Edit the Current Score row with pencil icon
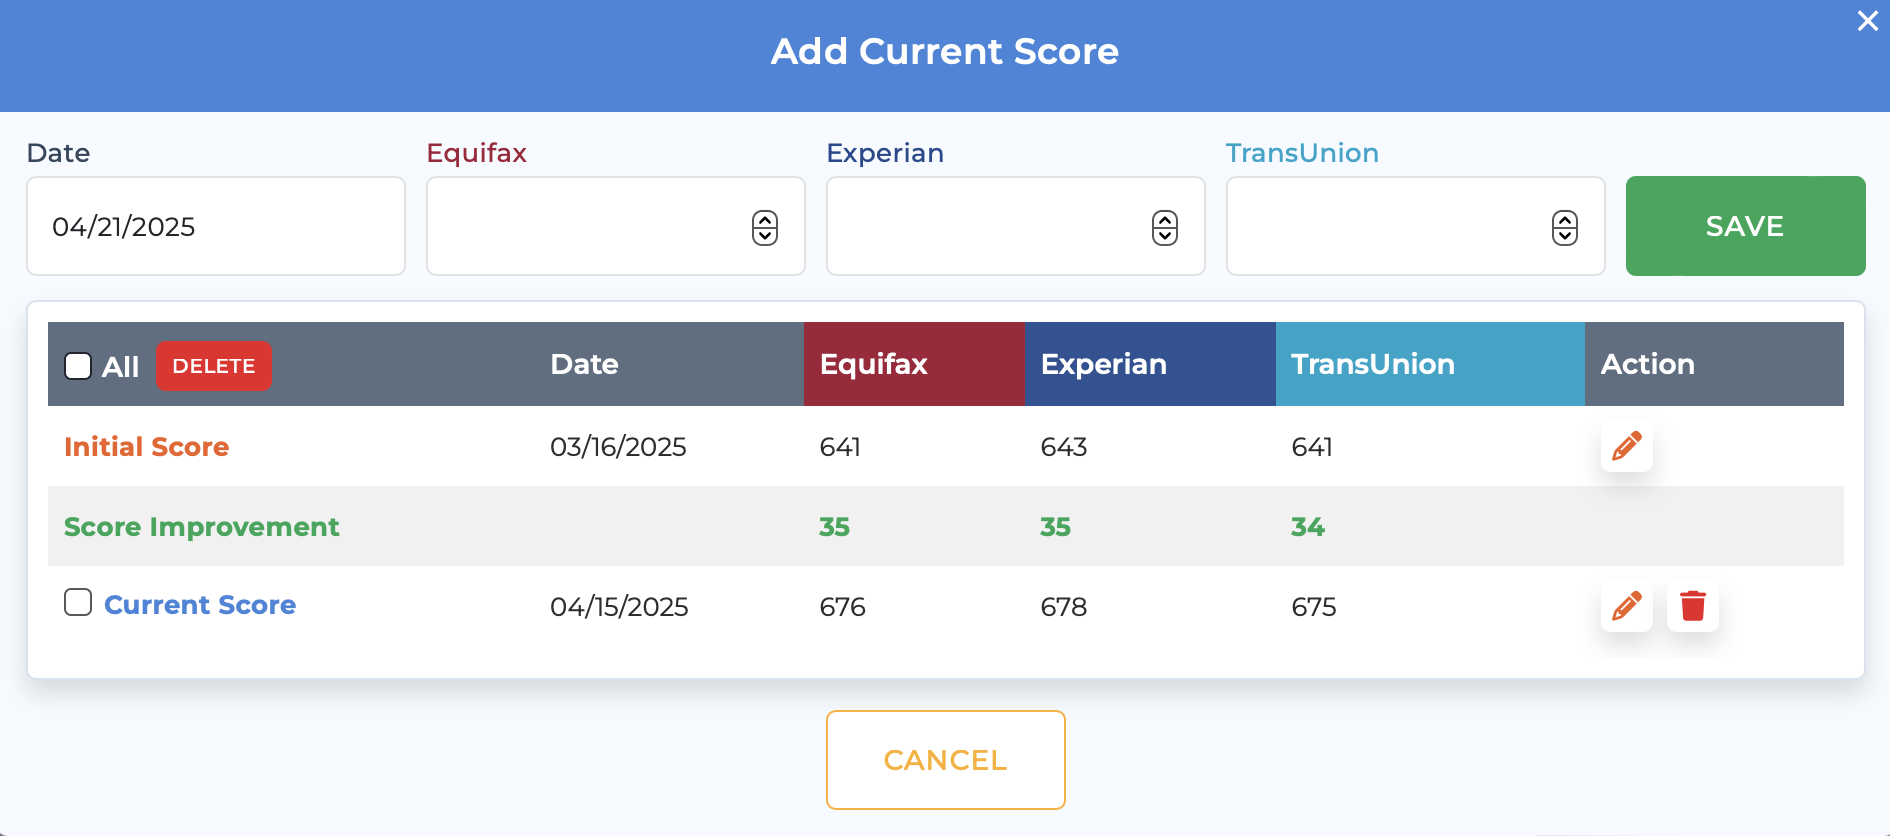Viewport: 1890px width, 836px height. point(1626,606)
